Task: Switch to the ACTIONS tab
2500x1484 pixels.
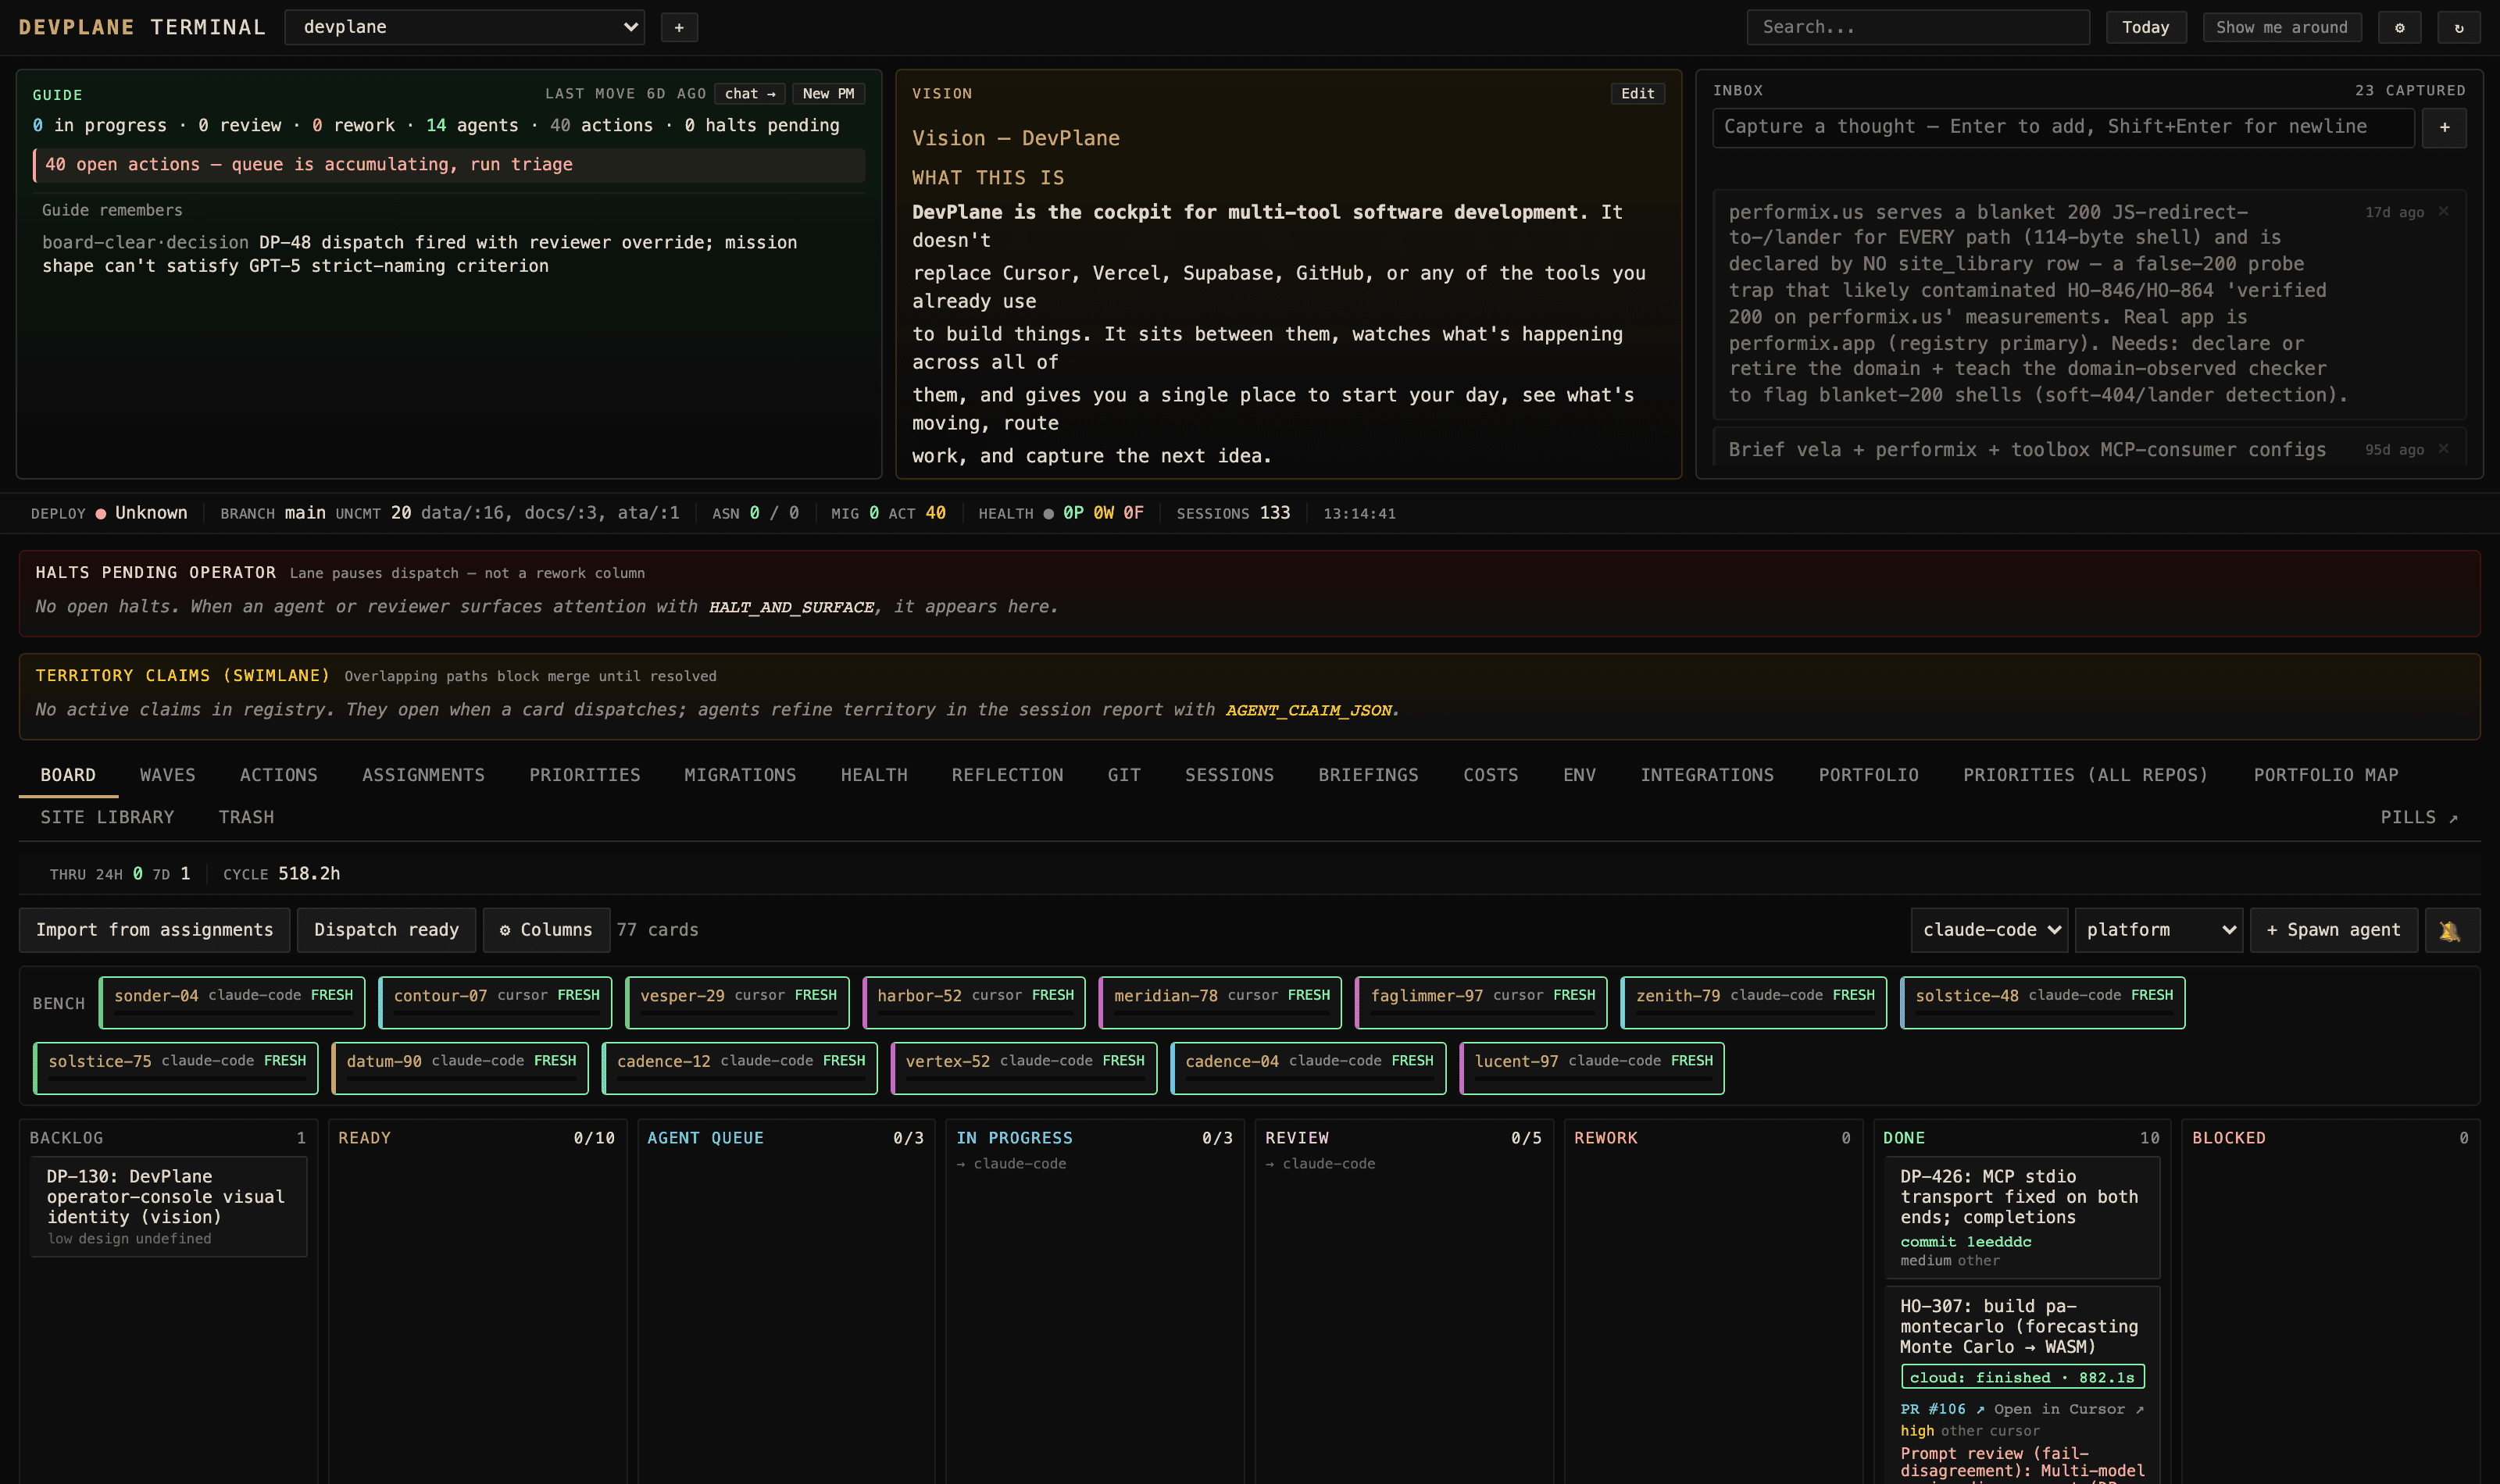Action: [278, 775]
